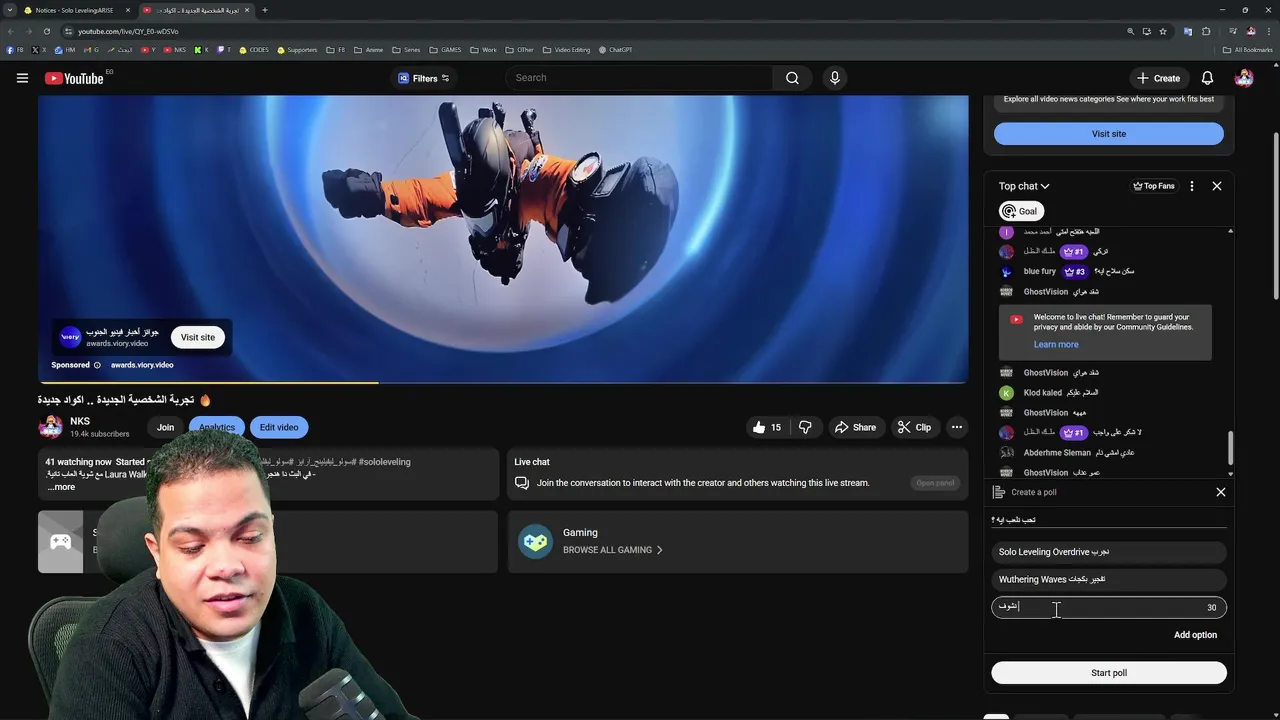Edit Wuthering Waves poll option

(x=1109, y=579)
